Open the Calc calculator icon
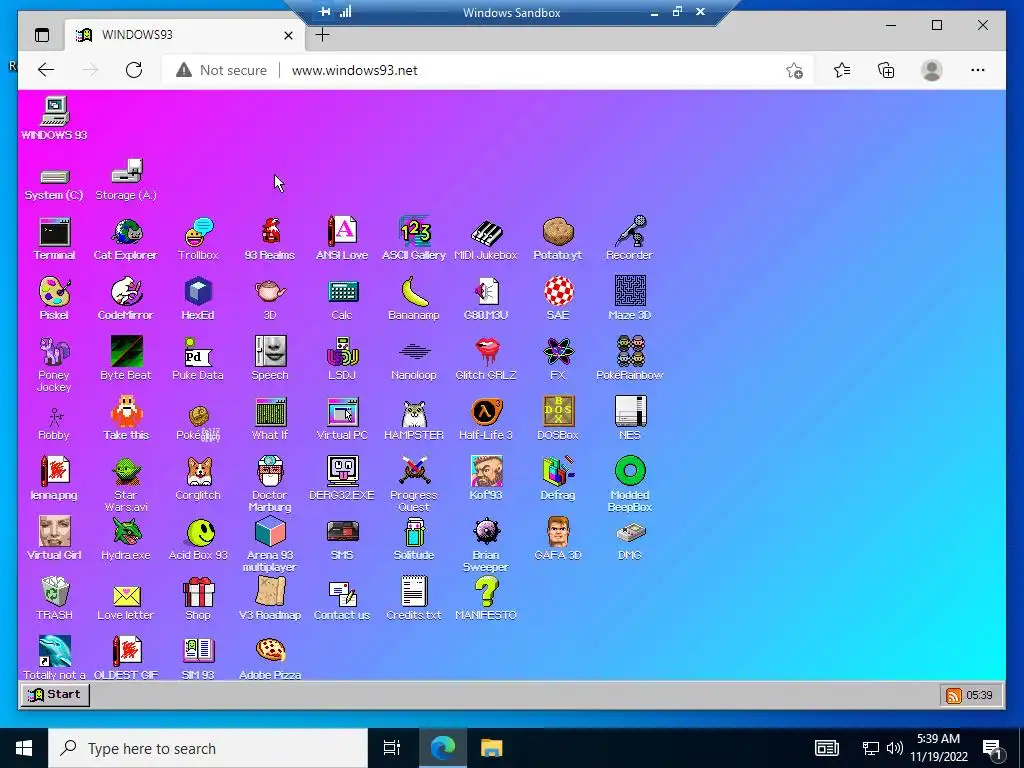 (342, 298)
